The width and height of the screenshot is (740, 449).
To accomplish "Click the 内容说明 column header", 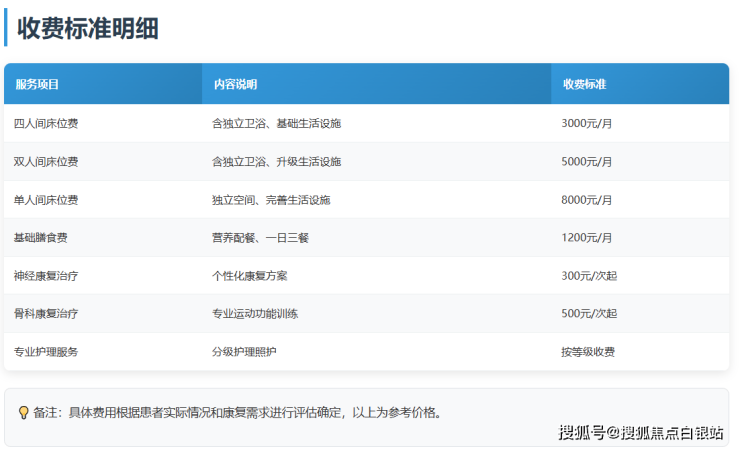I will (x=235, y=84).
